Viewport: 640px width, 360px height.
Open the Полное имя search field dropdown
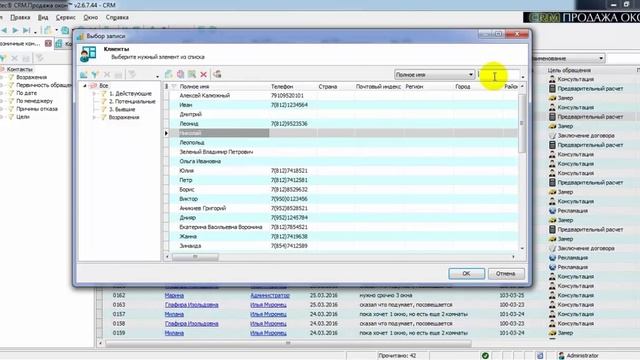point(471,75)
